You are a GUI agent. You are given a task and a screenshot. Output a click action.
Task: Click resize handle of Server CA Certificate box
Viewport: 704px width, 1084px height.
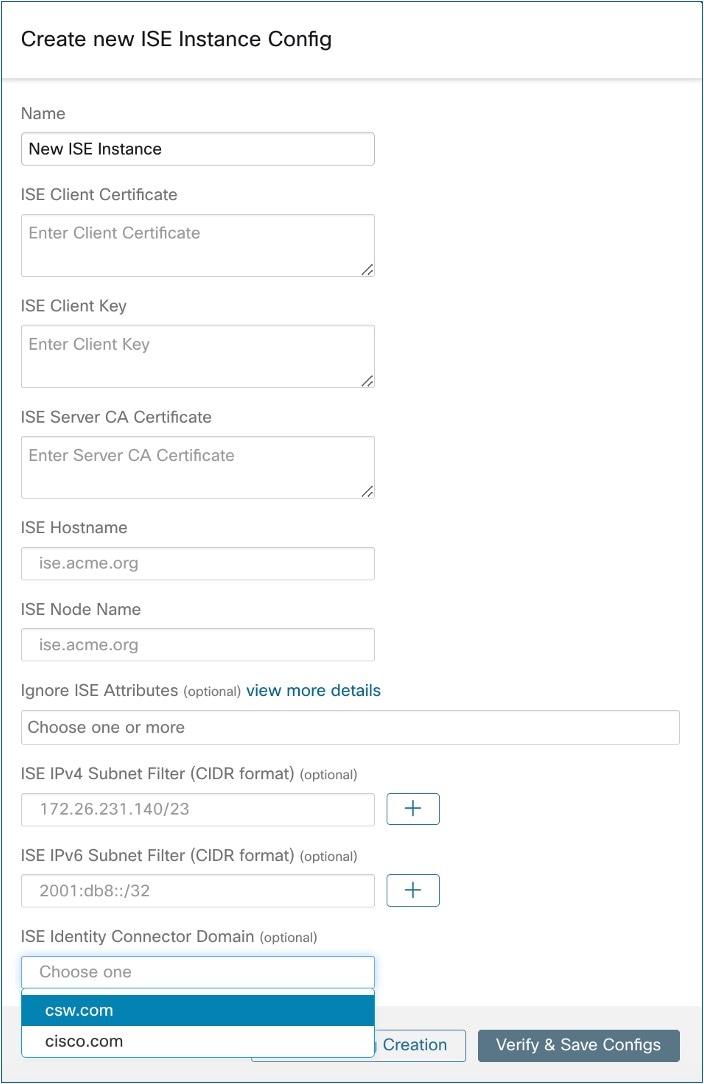[x=367, y=492]
